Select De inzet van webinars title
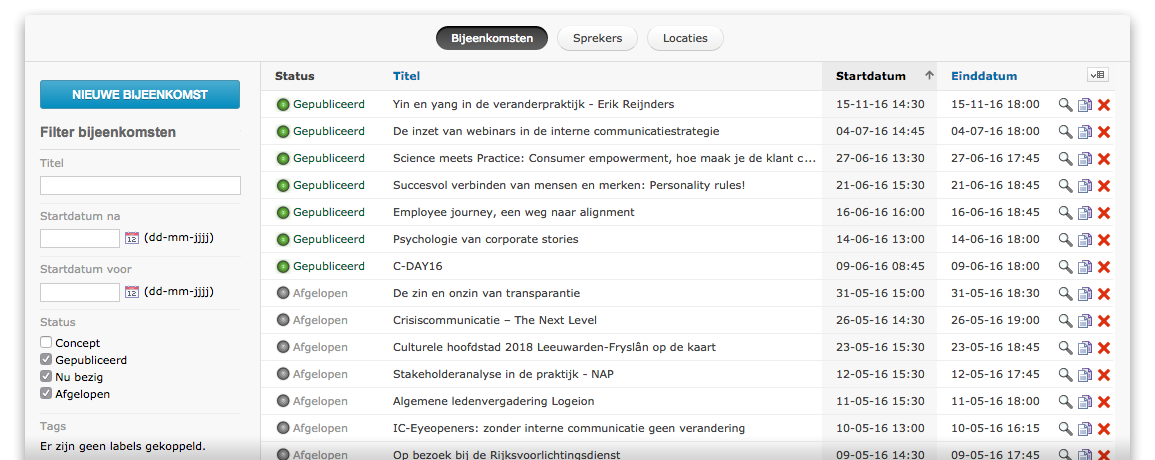Image resolution: width=1155 pixels, height=460 pixels. 556,131
